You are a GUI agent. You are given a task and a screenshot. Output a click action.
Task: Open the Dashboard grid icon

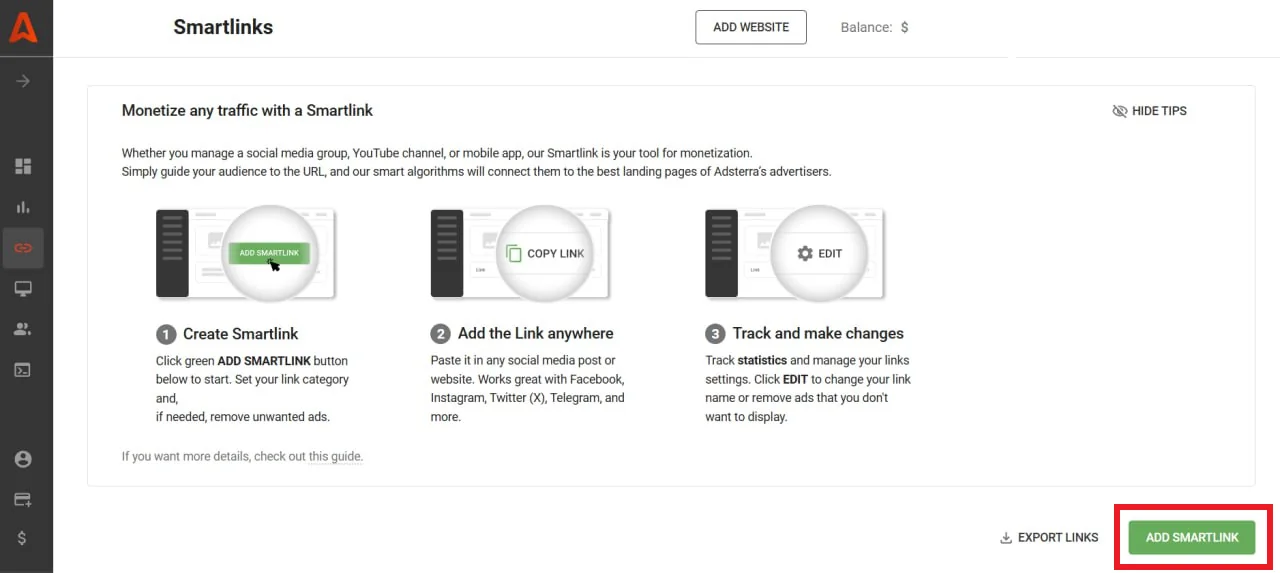pyautogui.click(x=23, y=166)
